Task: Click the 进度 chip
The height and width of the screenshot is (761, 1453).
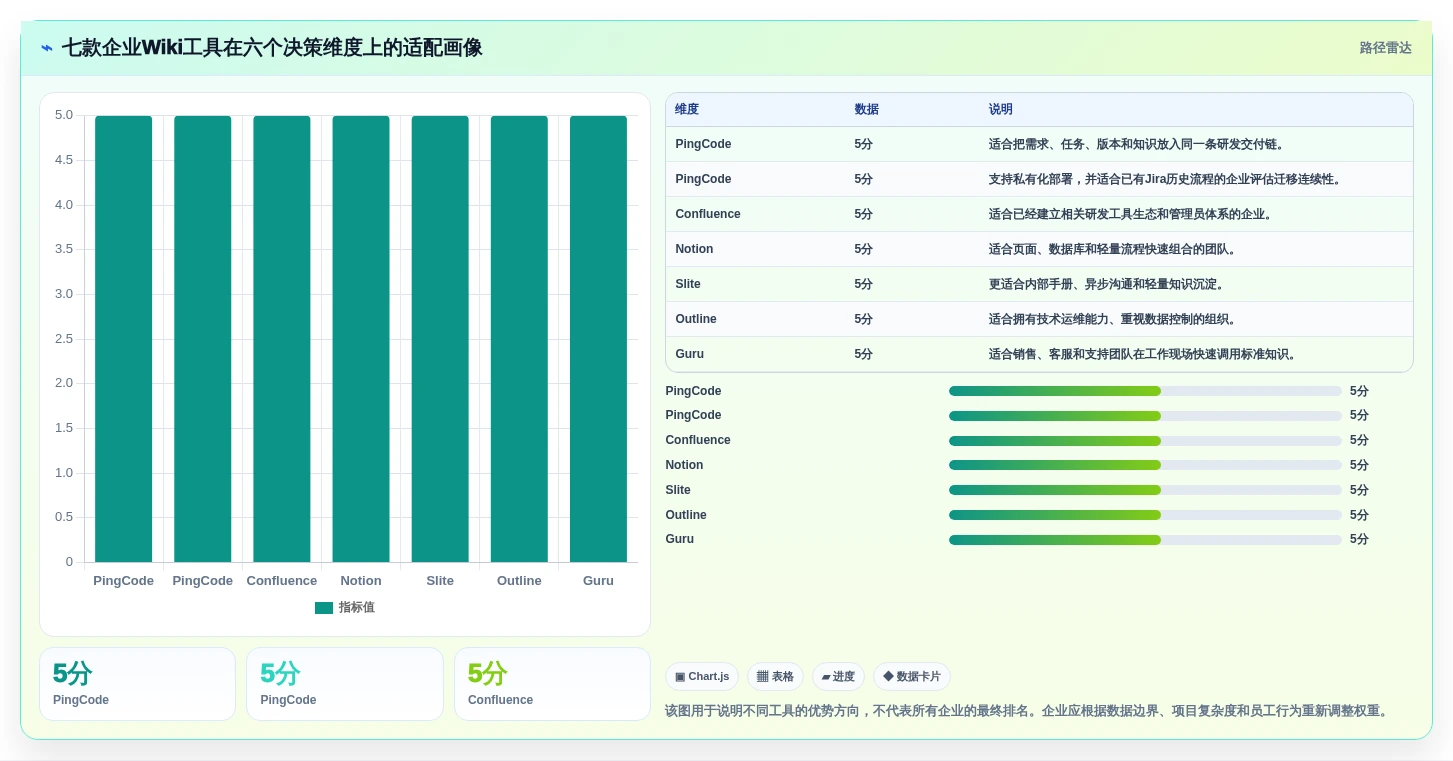Action: (x=838, y=677)
